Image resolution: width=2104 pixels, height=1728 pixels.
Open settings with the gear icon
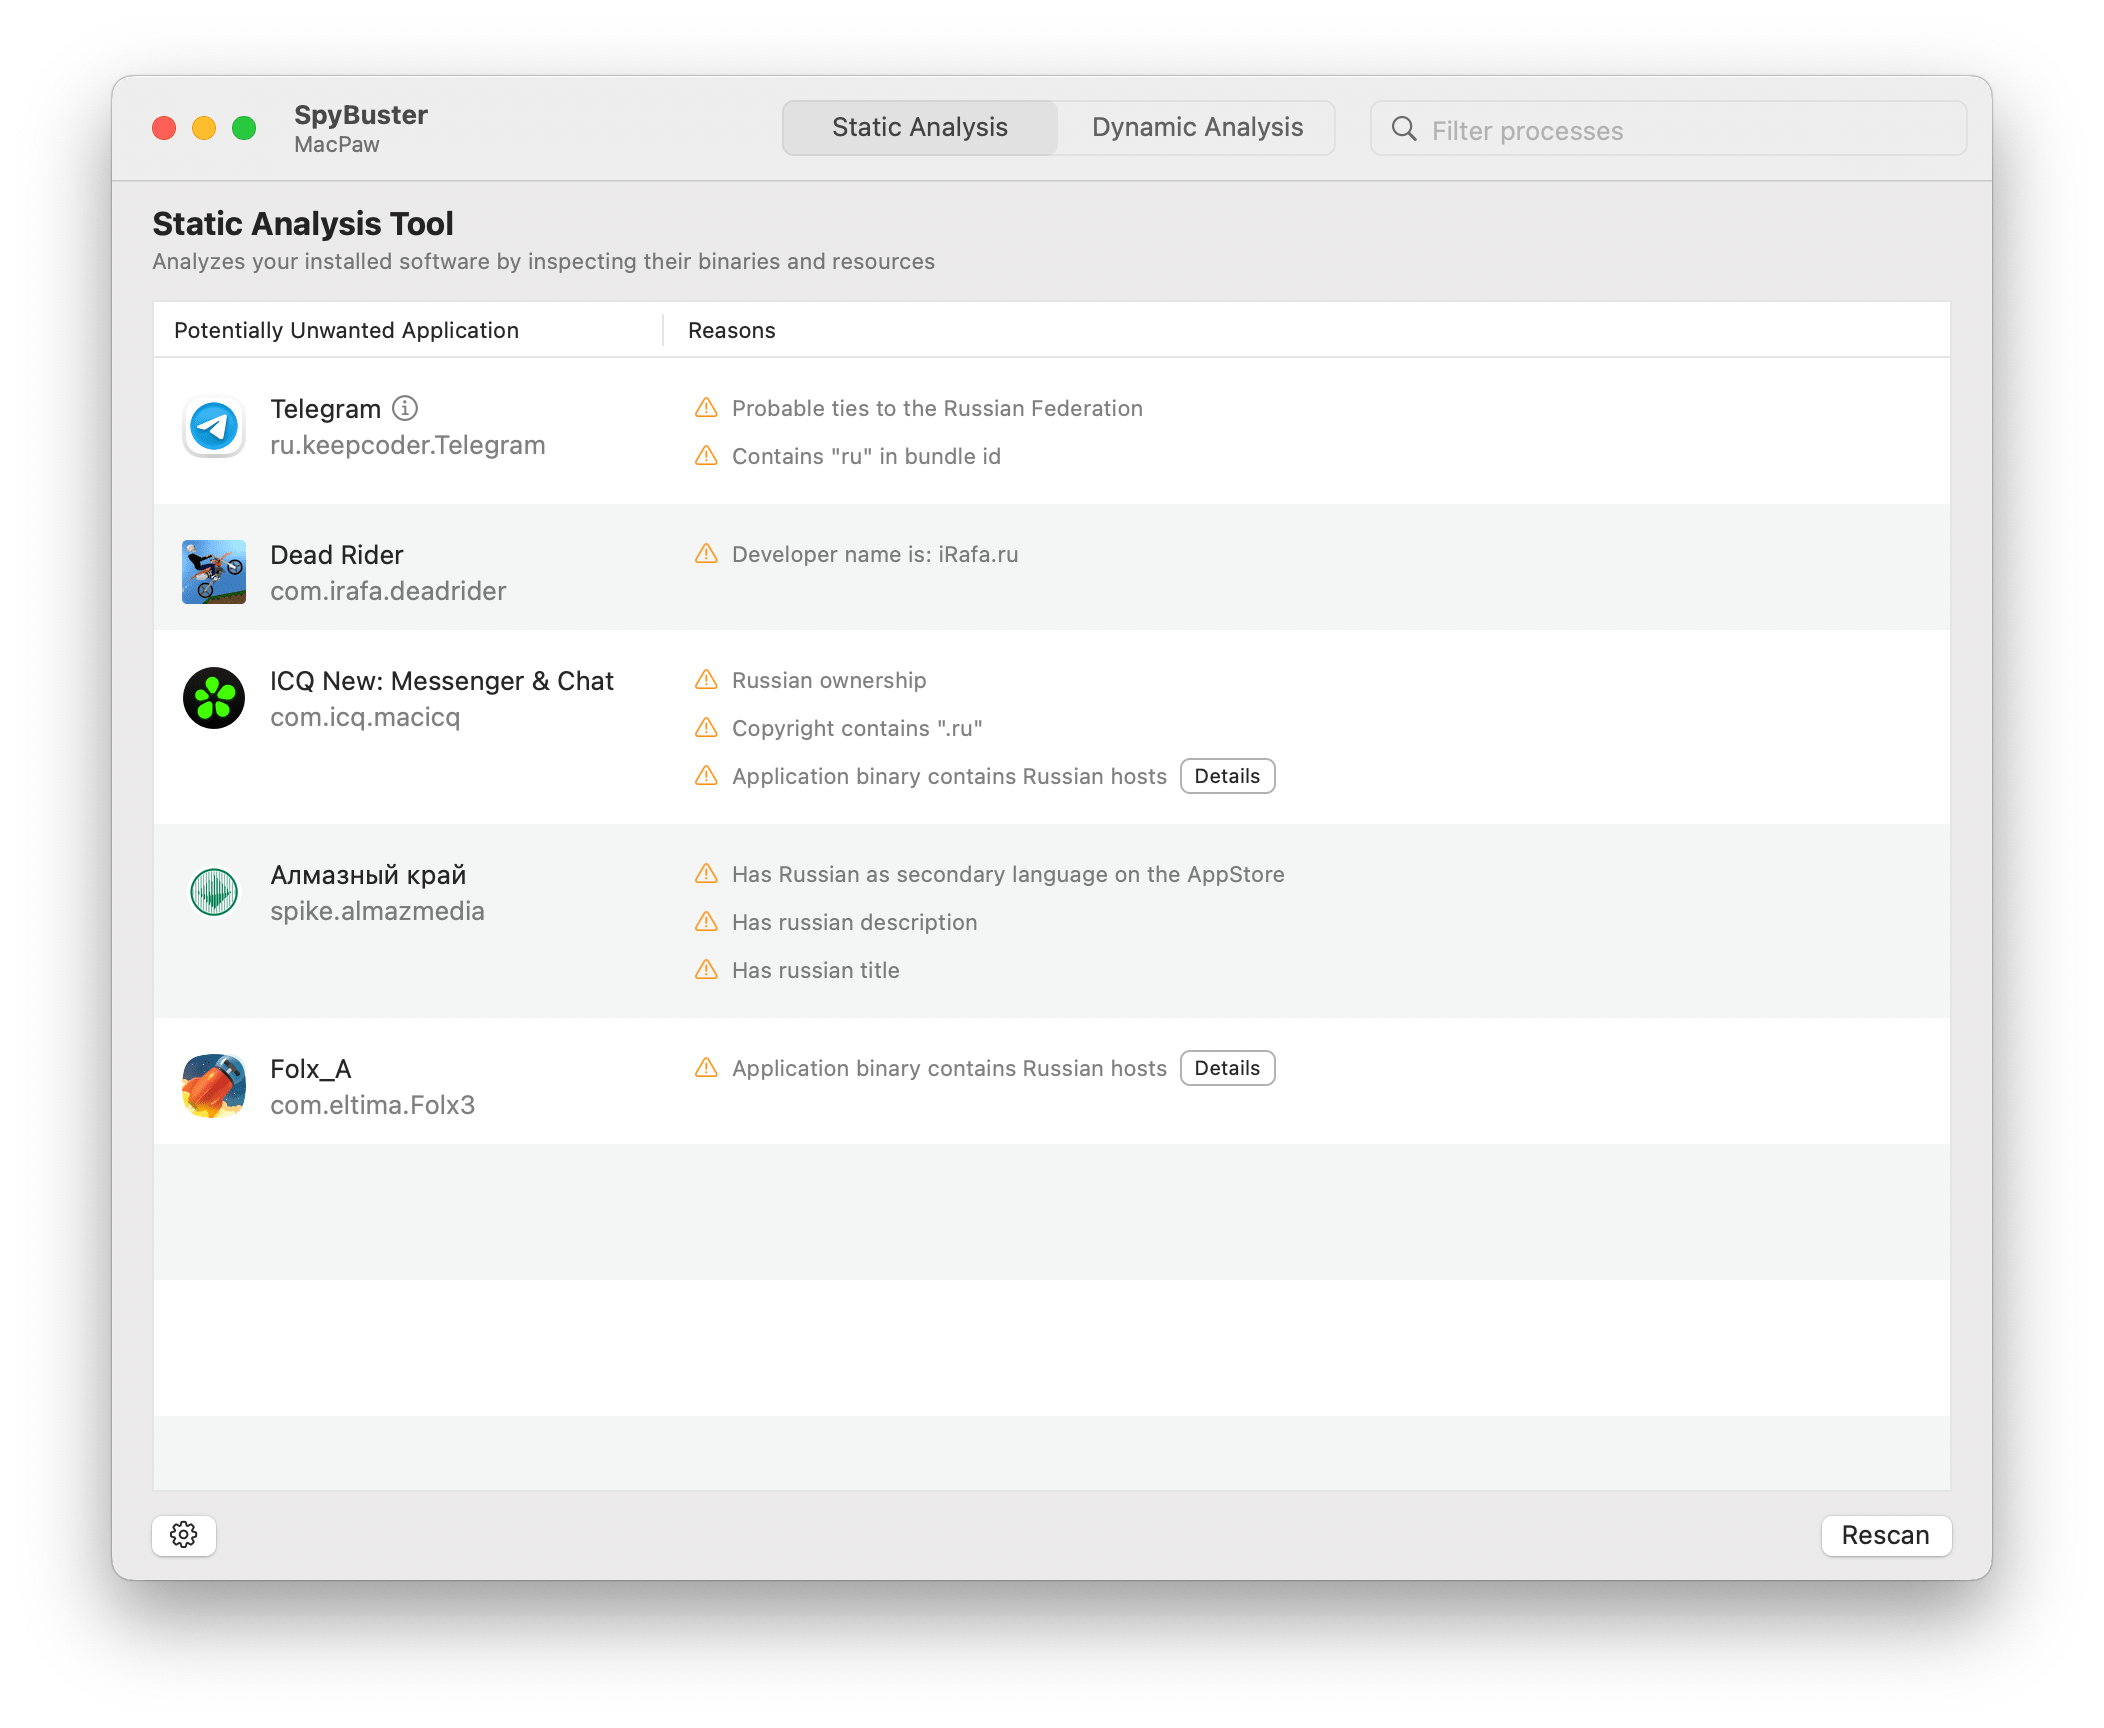184,1535
